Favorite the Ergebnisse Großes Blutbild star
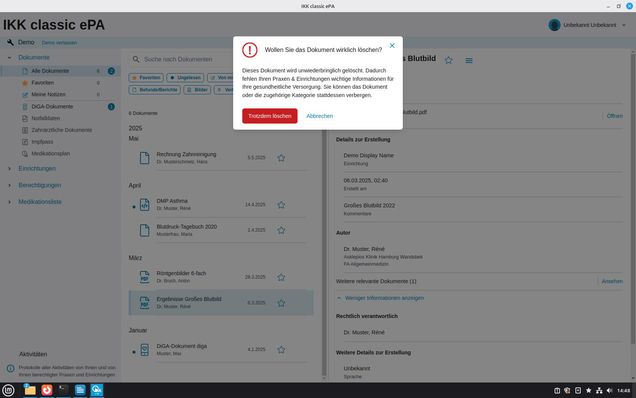This screenshot has width=636, height=398. 281,303
